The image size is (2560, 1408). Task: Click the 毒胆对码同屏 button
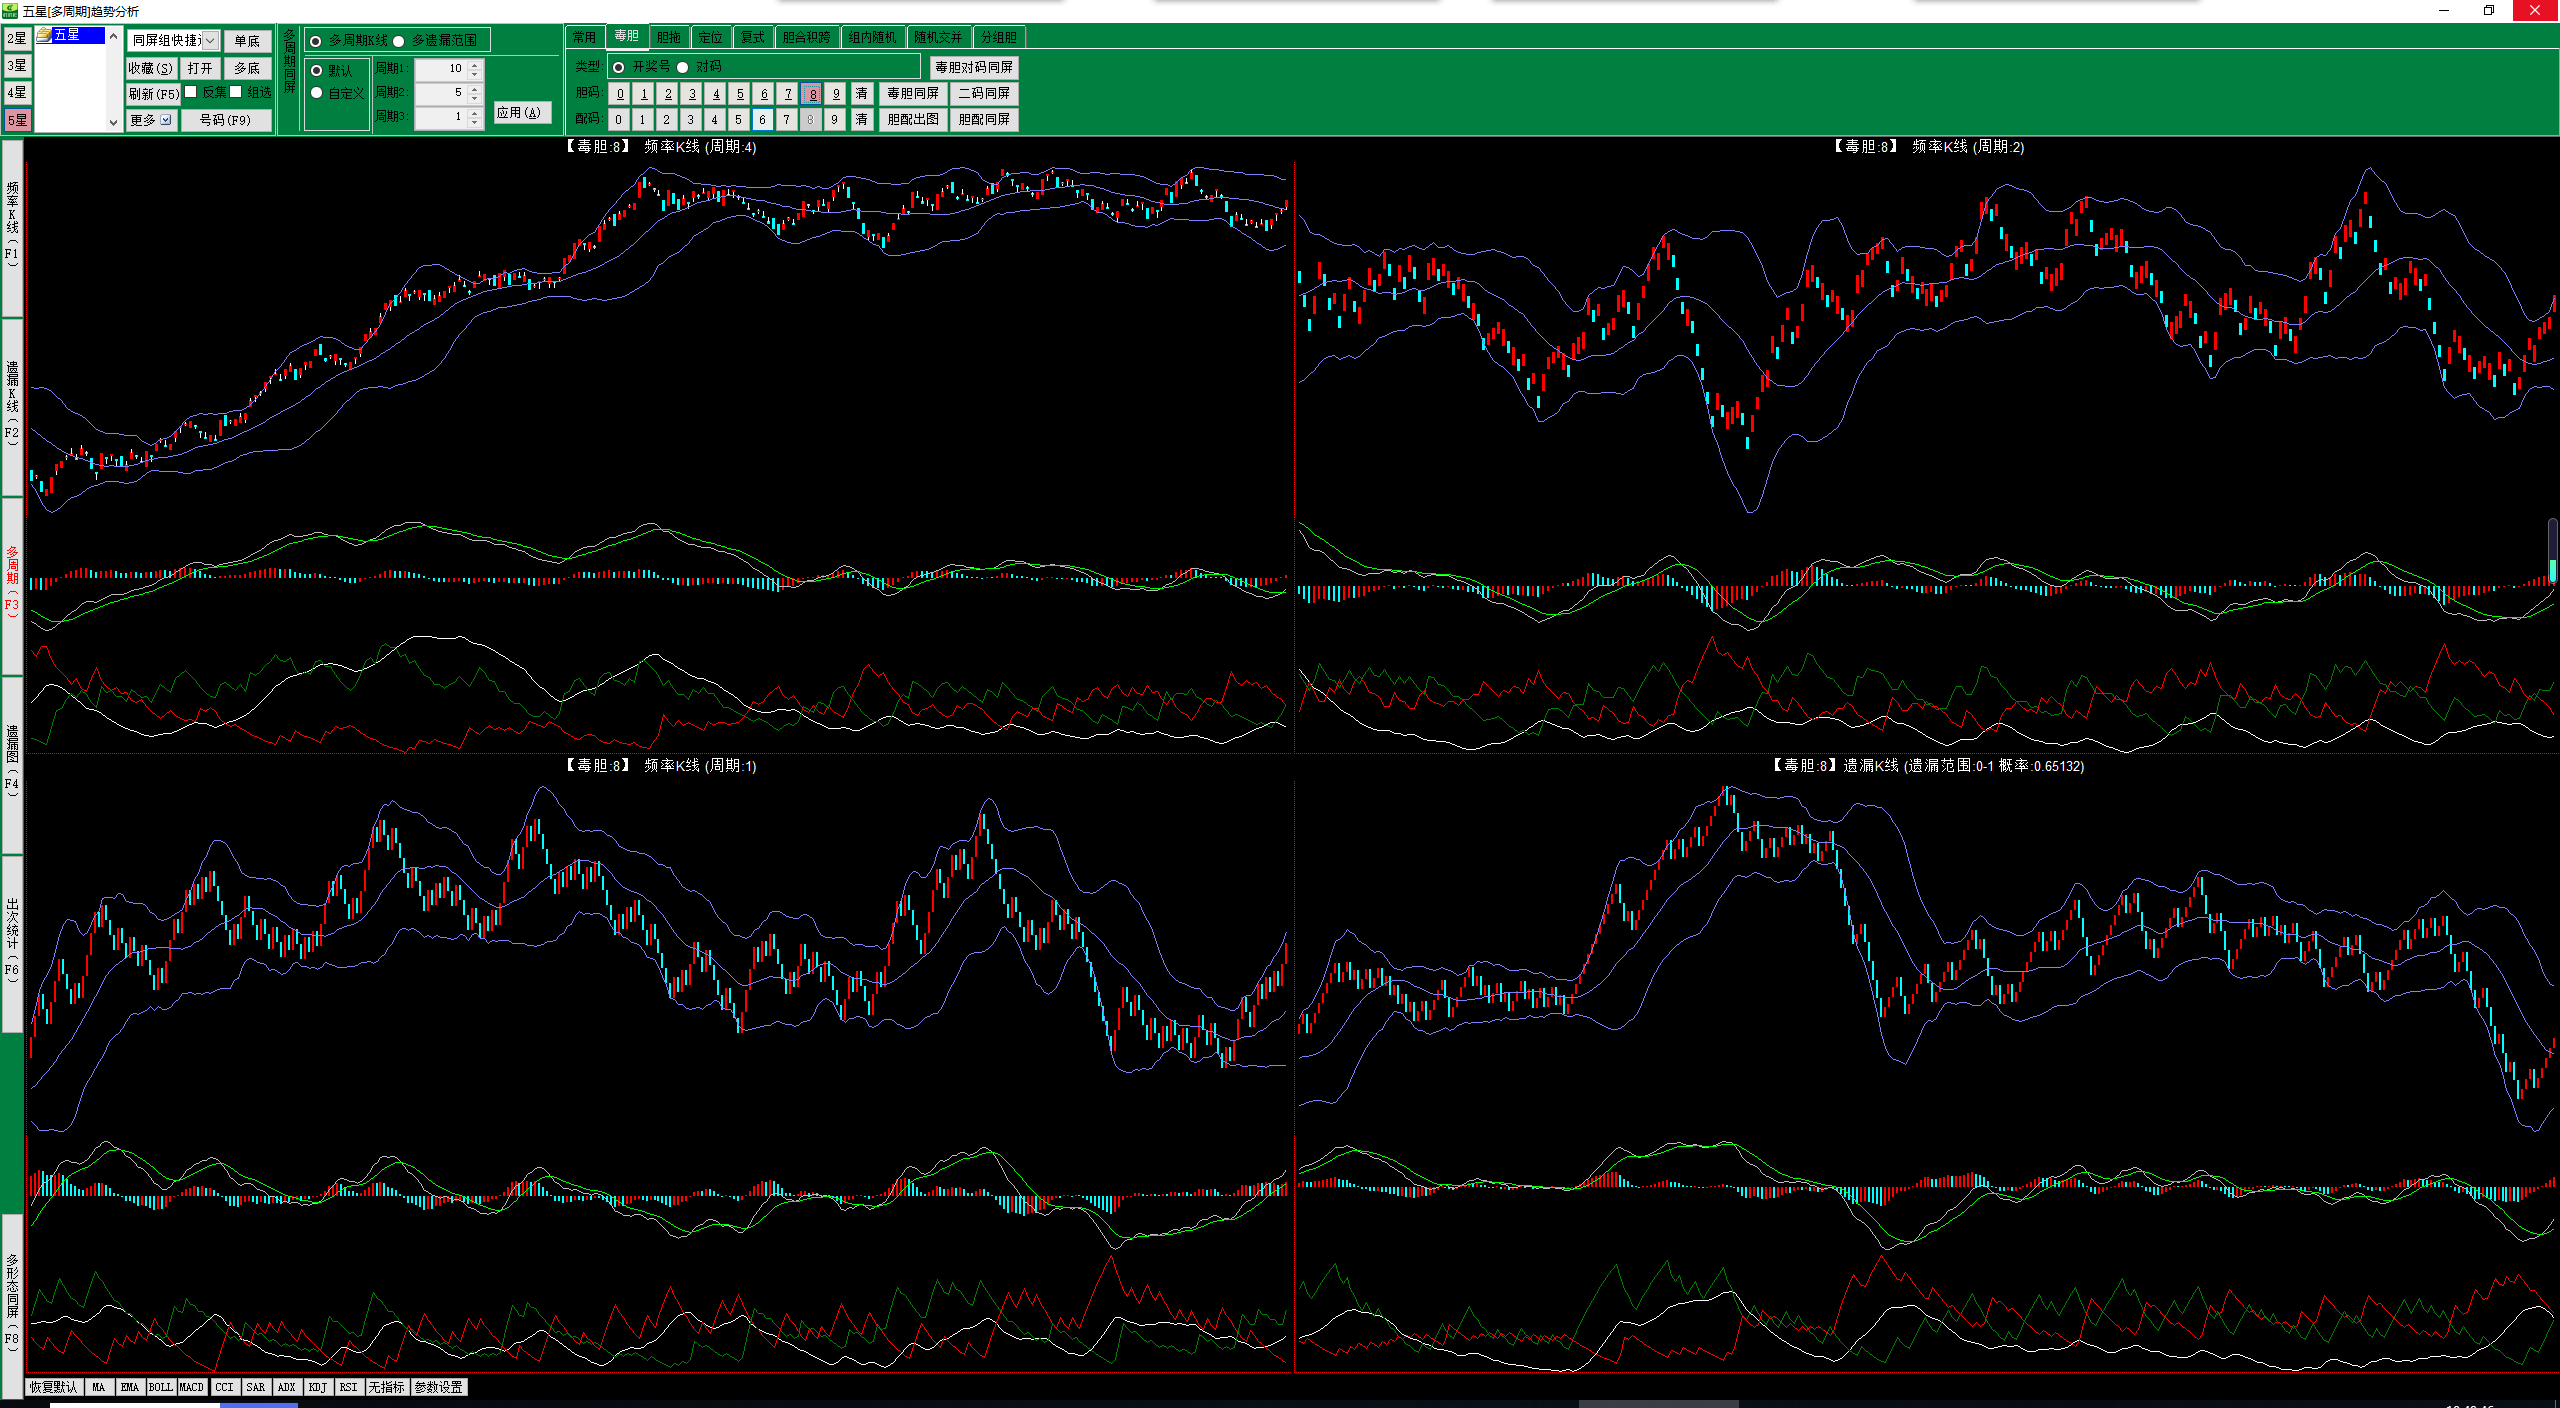[x=973, y=67]
